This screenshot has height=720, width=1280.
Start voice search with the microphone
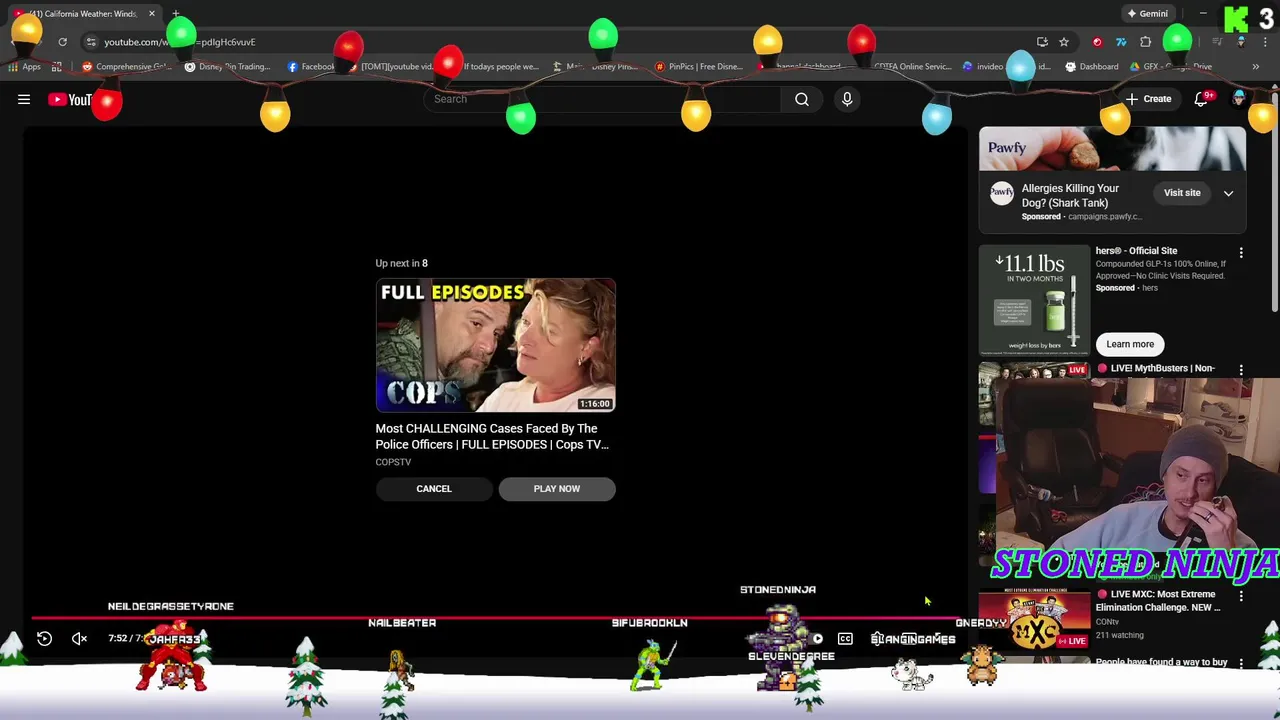tap(847, 99)
